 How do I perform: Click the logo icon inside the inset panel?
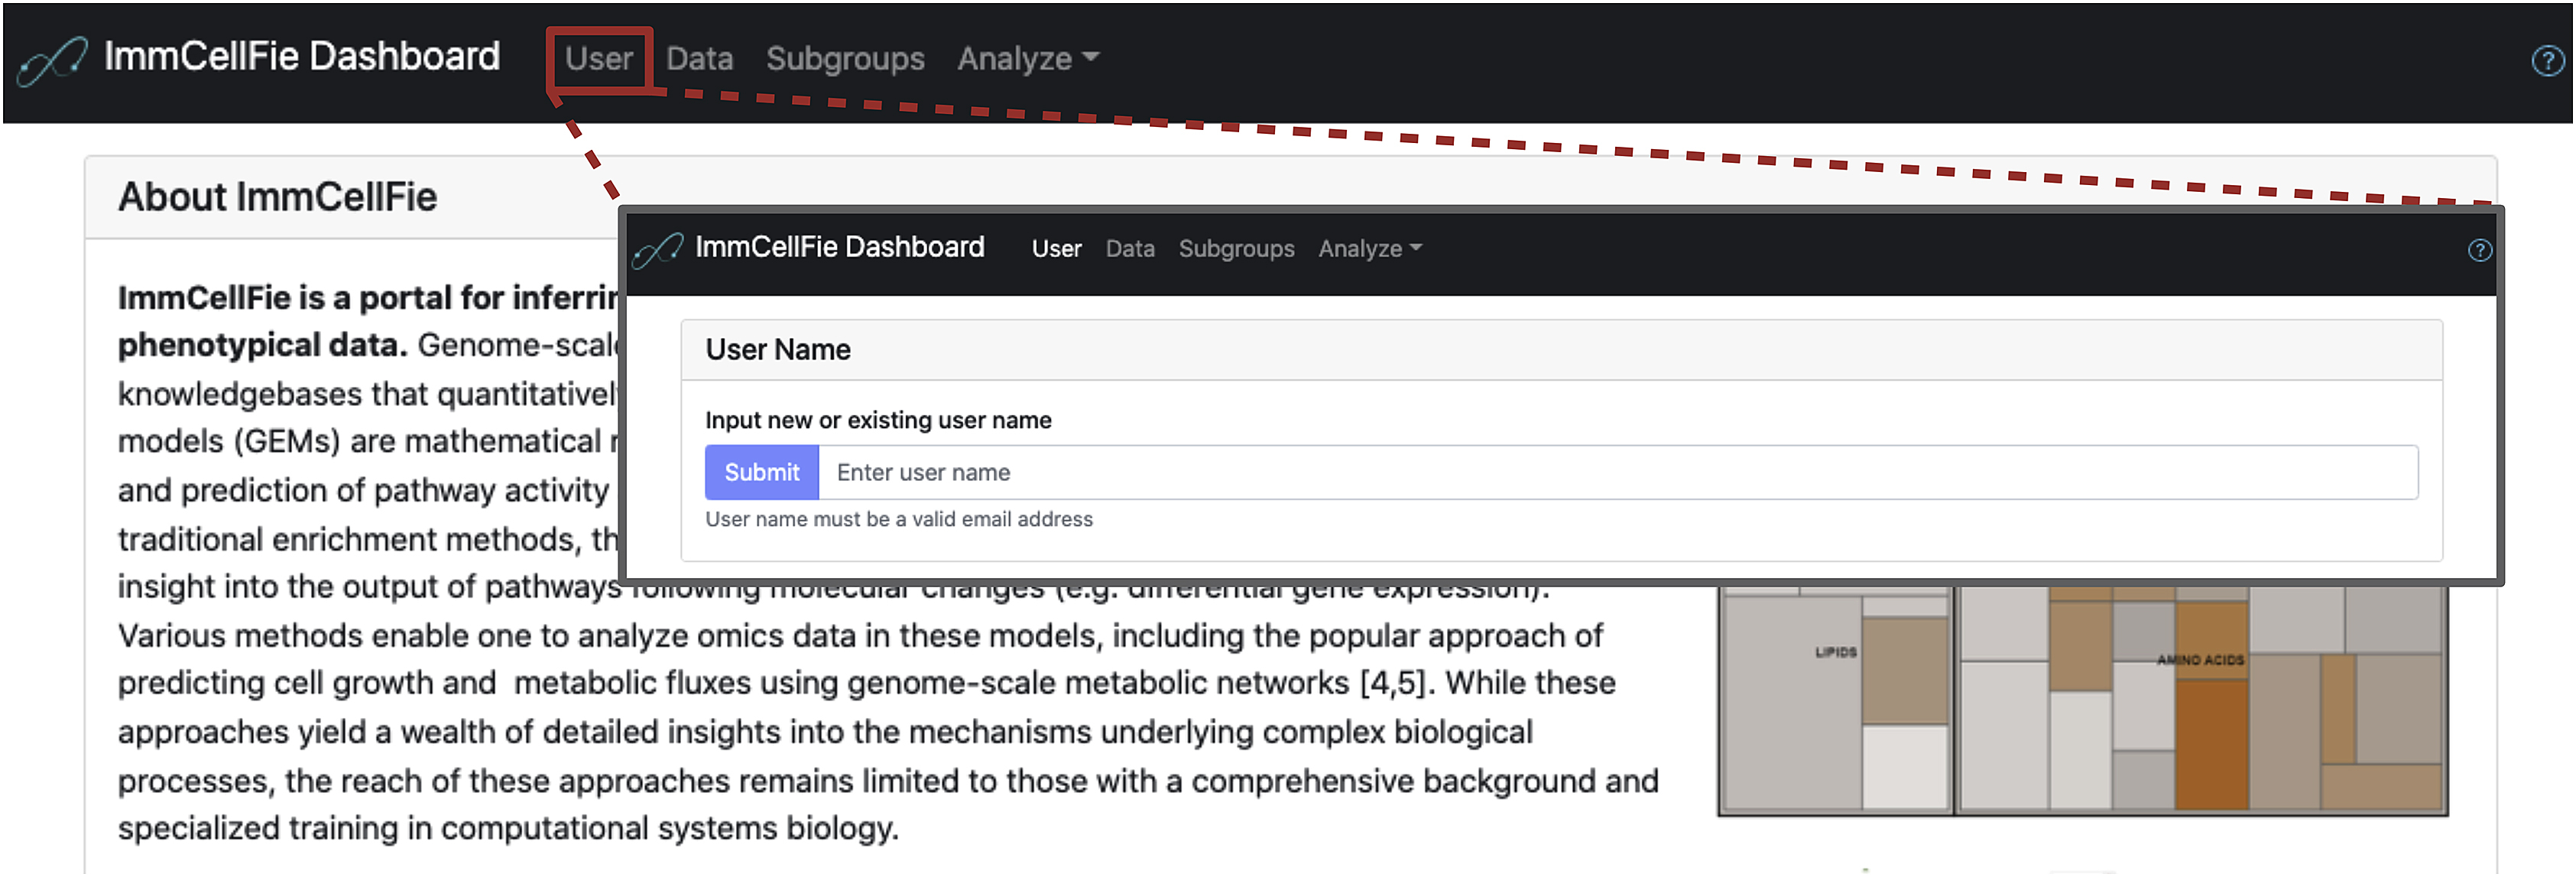click(658, 250)
